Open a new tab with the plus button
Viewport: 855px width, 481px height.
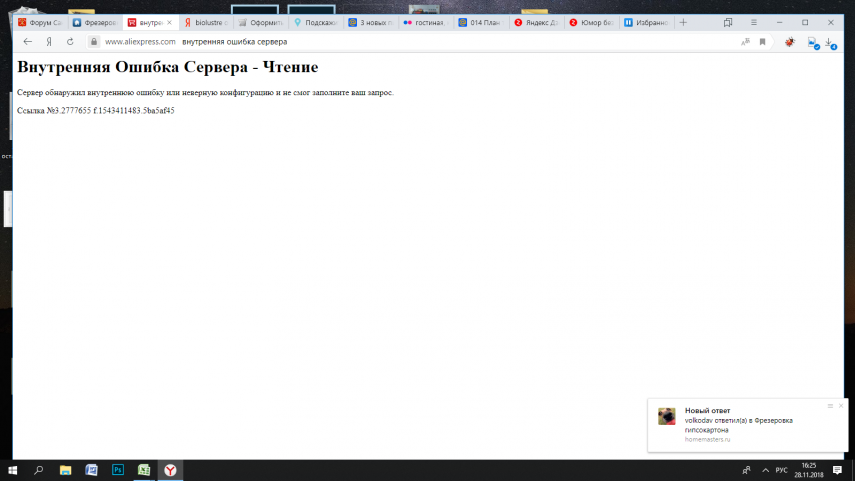[x=684, y=22]
